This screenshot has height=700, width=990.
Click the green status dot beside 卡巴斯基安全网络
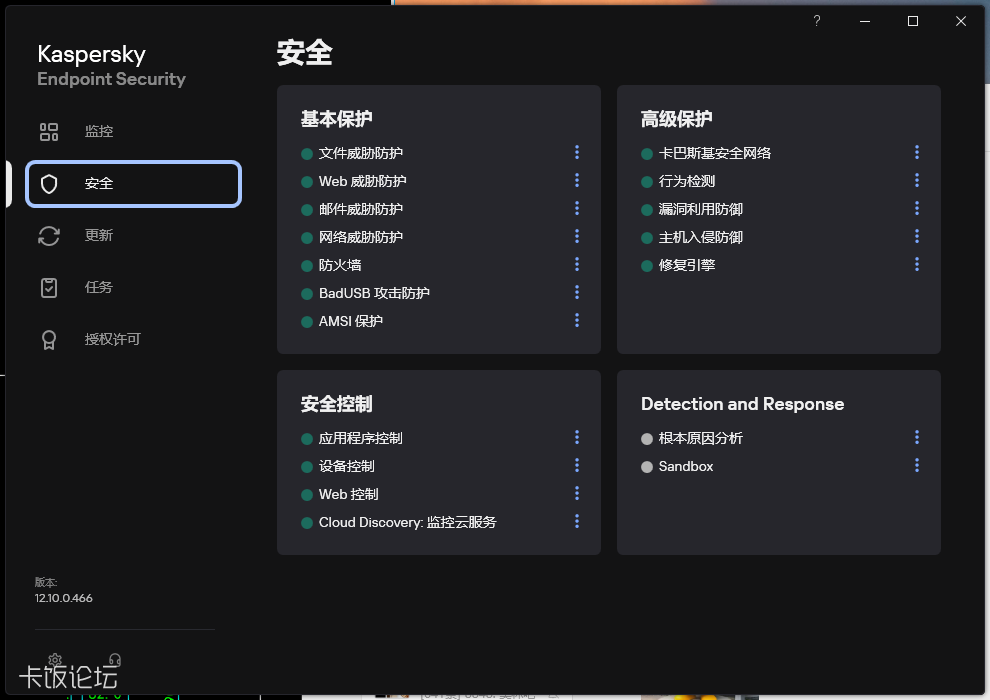pyautogui.click(x=647, y=153)
